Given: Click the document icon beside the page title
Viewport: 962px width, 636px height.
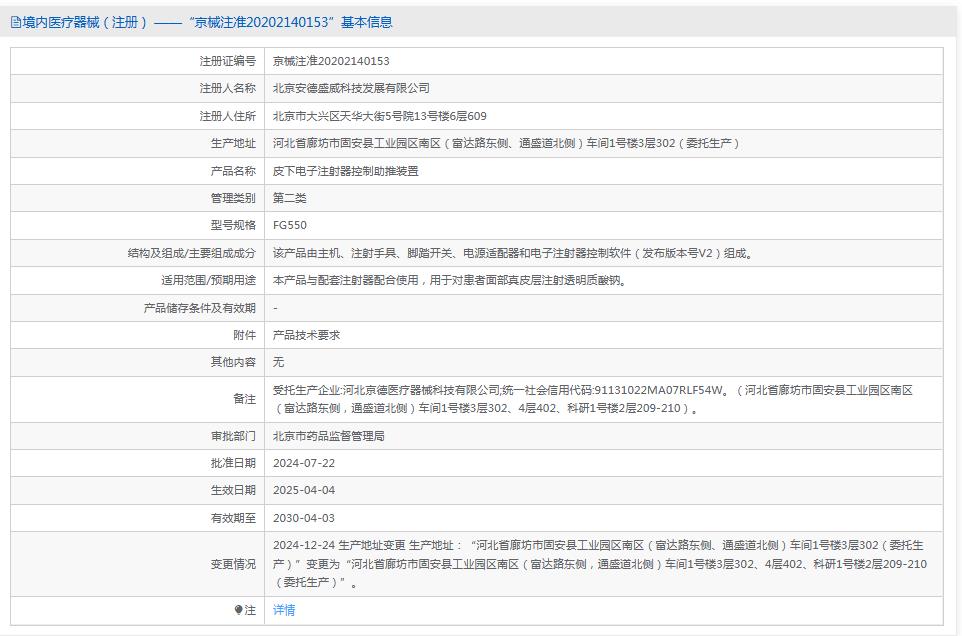Looking at the screenshot, I should point(16,23).
